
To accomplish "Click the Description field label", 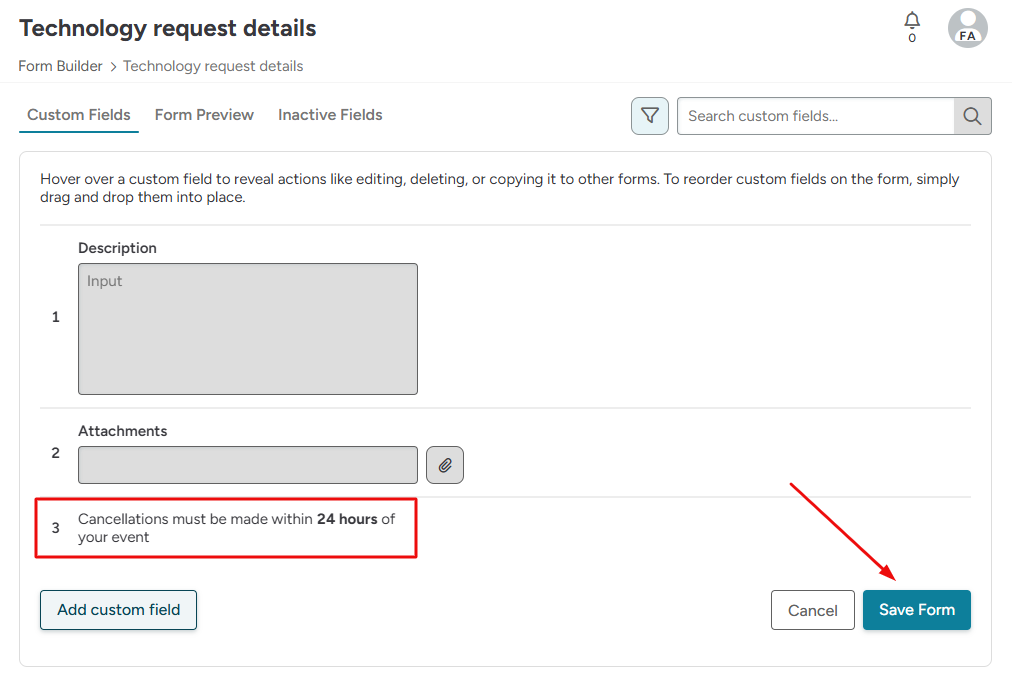I will pyautogui.click(x=117, y=248).
